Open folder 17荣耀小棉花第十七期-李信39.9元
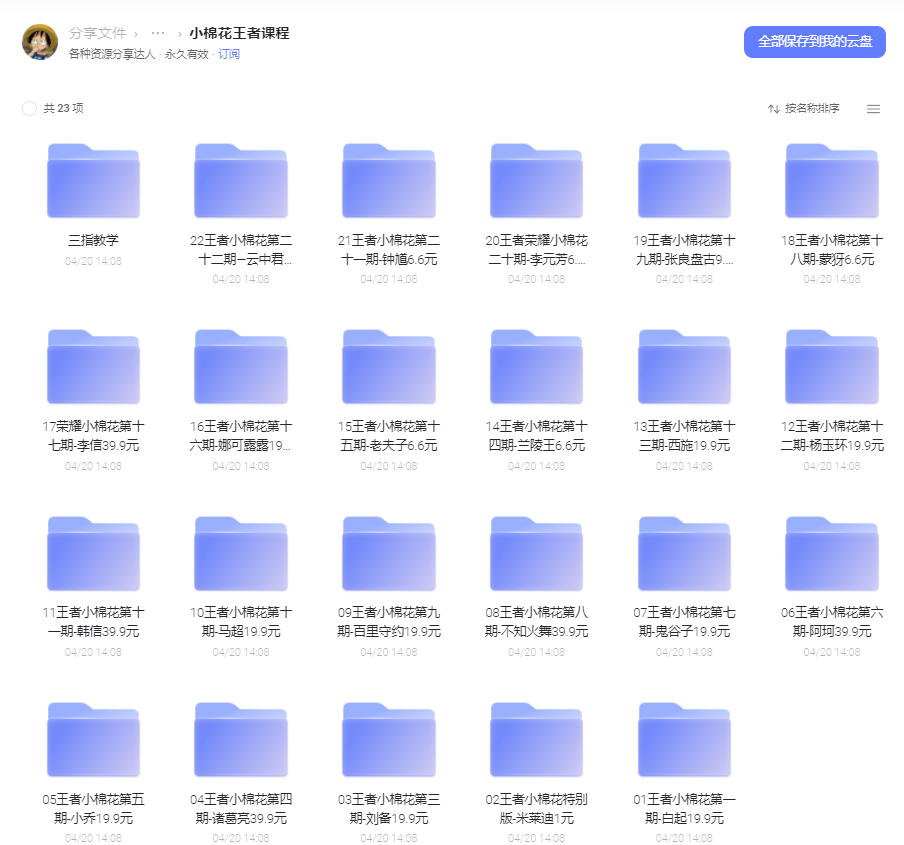 [x=93, y=367]
